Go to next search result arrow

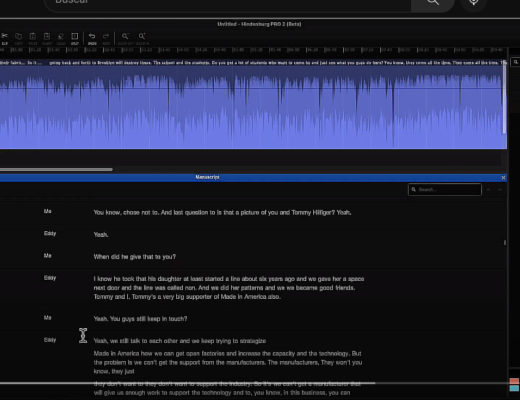pos(500,190)
